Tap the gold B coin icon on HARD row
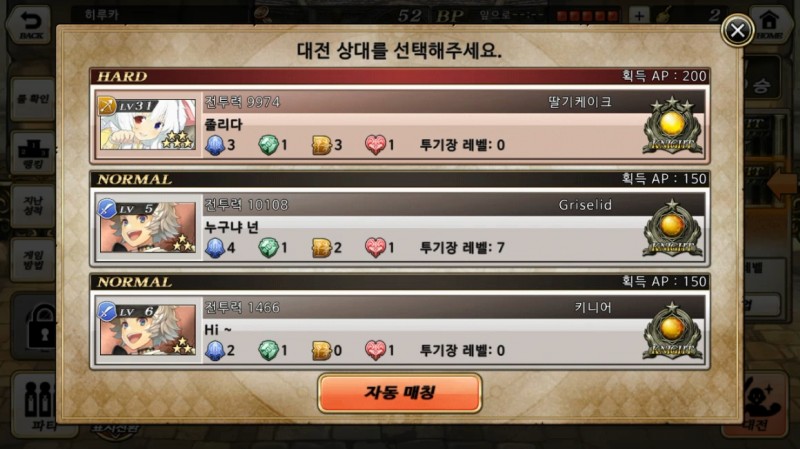The image size is (800, 449). click(x=321, y=145)
